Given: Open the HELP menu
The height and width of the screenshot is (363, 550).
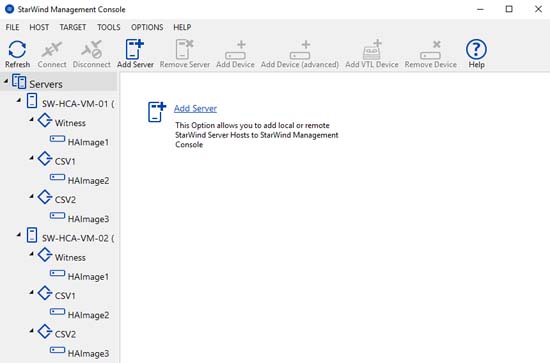Looking at the screenshot, I should 182,27.
